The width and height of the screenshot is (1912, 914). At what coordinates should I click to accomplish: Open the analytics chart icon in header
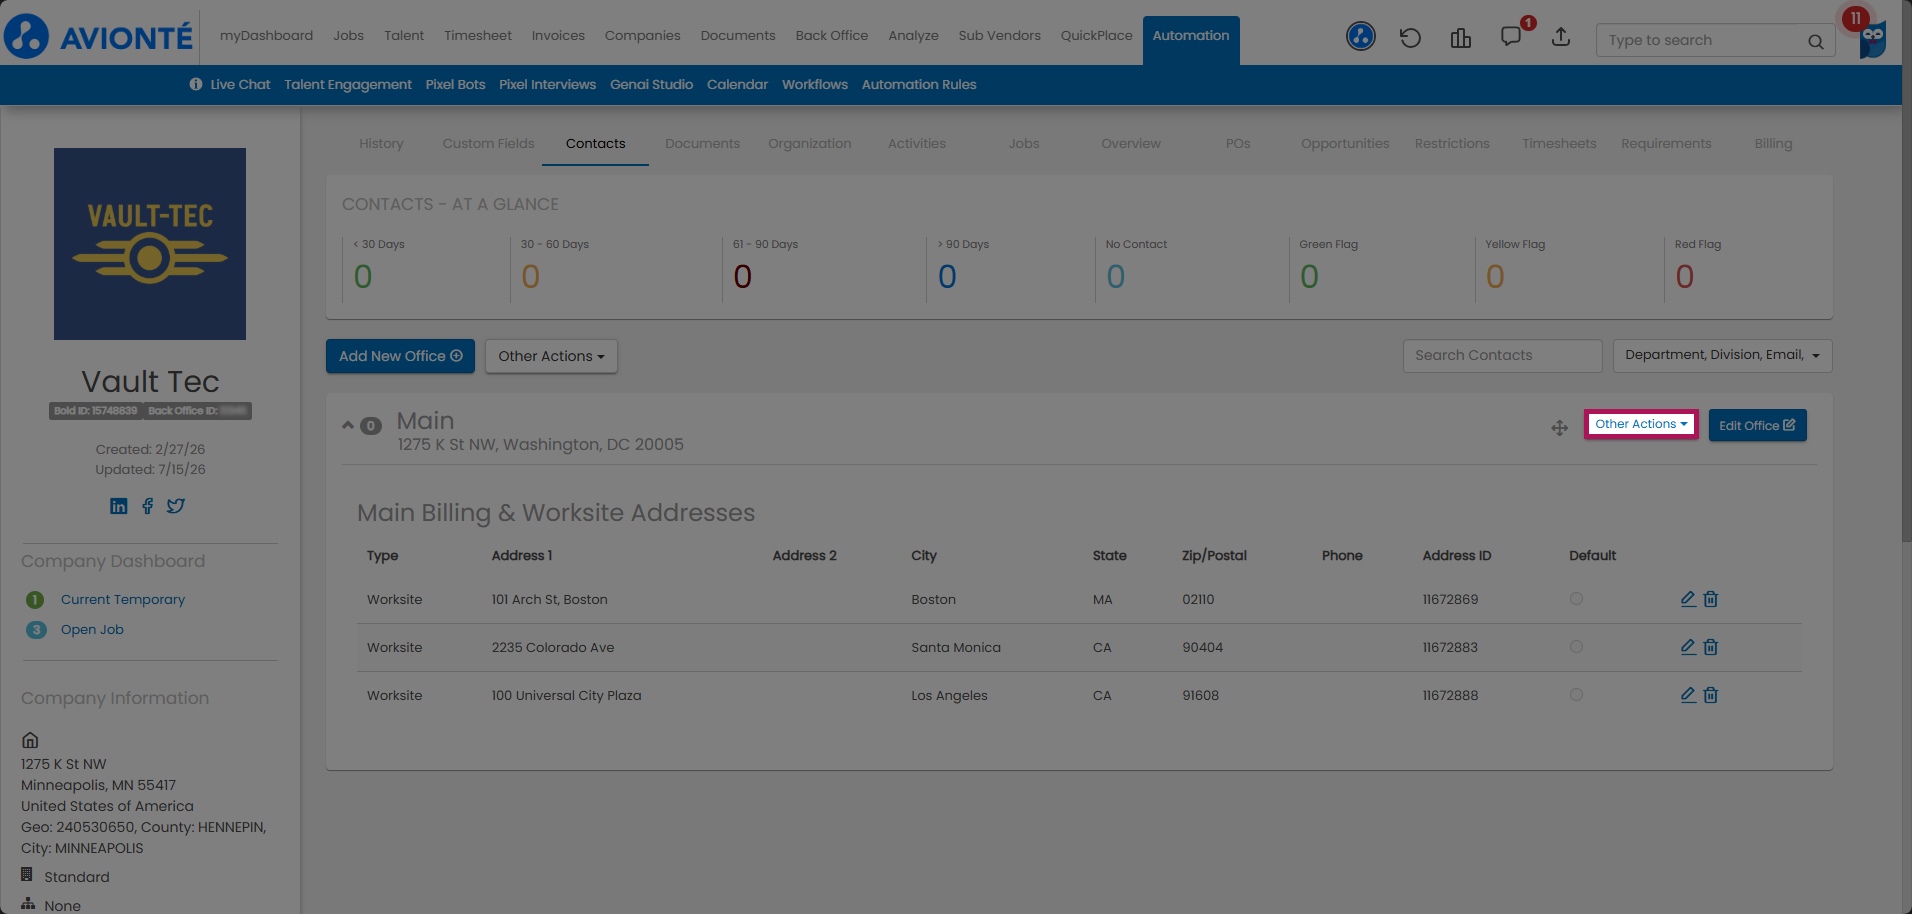click(1461, 38)
